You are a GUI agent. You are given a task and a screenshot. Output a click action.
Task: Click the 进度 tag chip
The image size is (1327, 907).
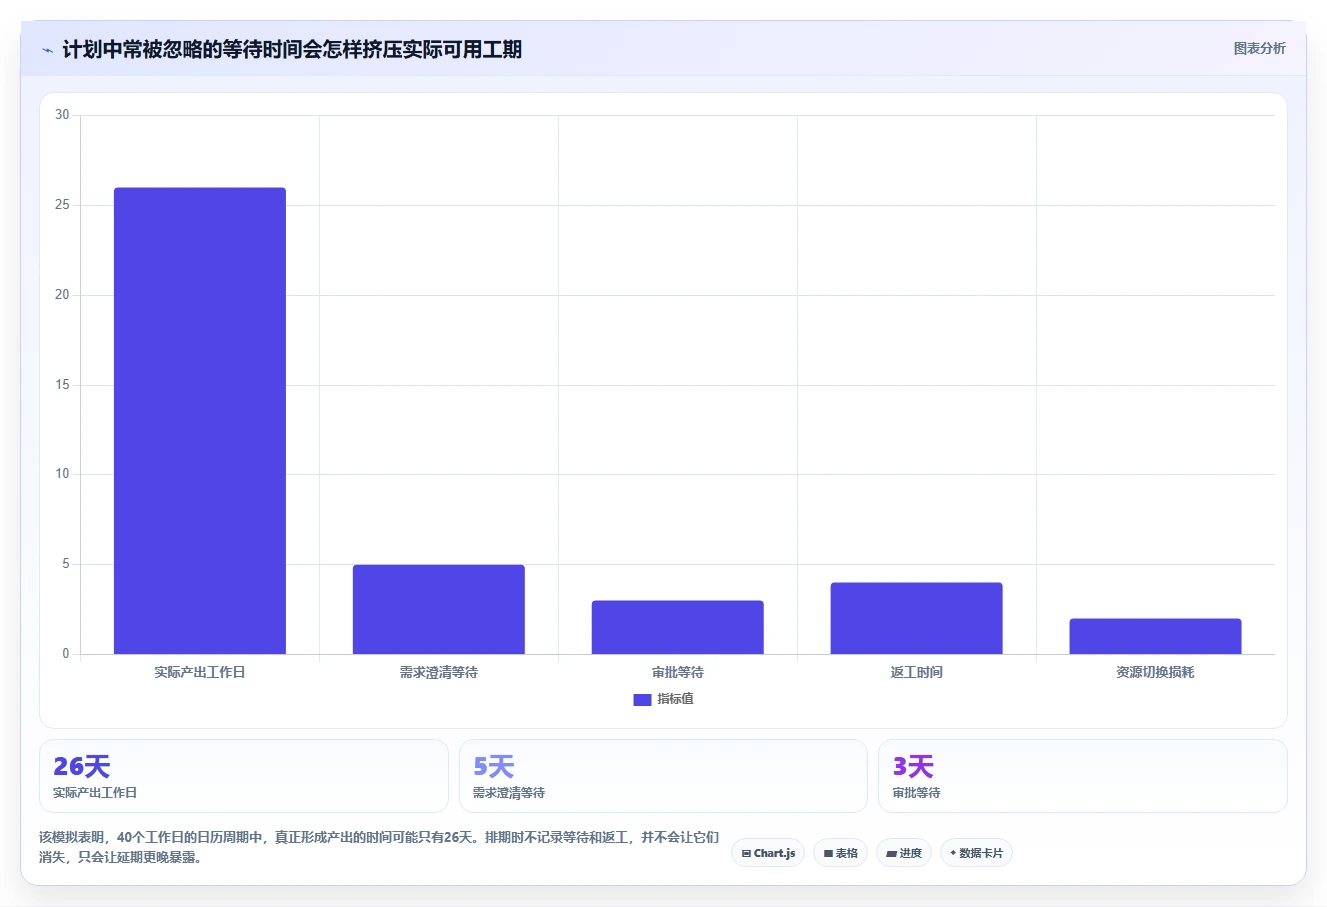coord(904,853)
